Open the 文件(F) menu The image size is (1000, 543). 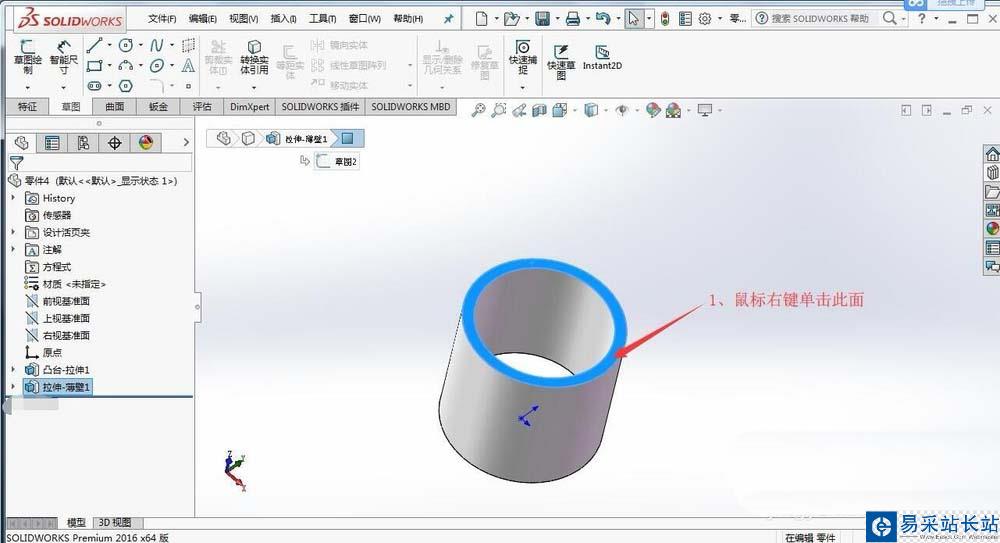click(x=162, y=19)
